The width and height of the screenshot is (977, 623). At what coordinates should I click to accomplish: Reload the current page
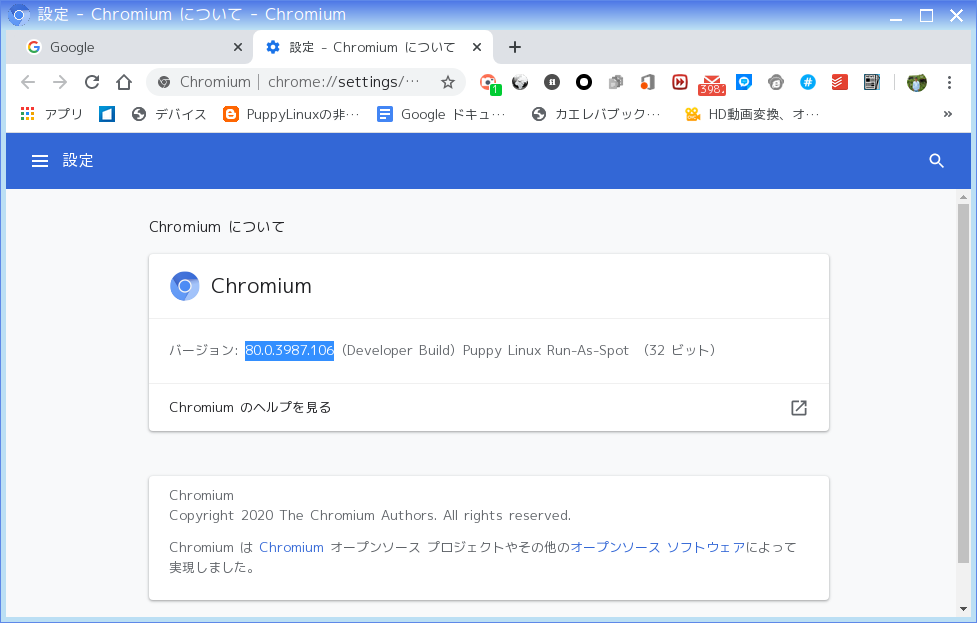pos(92,82)
